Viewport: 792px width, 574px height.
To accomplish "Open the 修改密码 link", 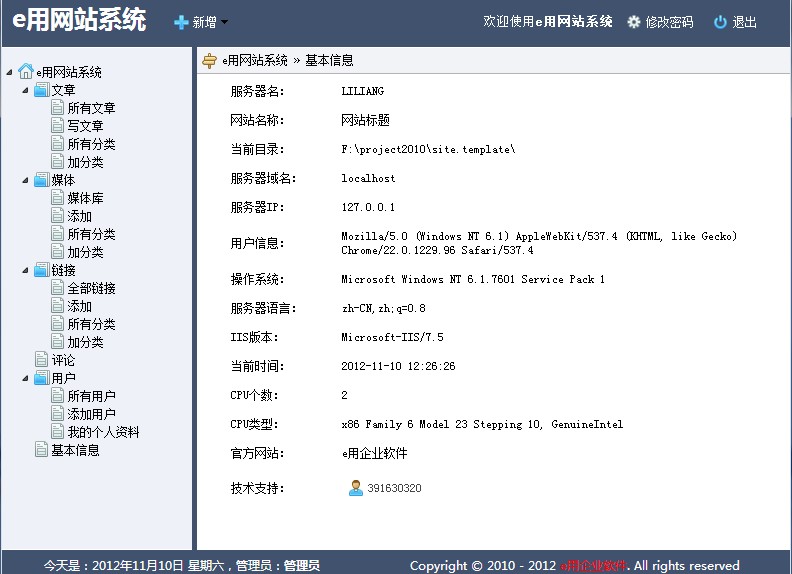I will [669, 22].
